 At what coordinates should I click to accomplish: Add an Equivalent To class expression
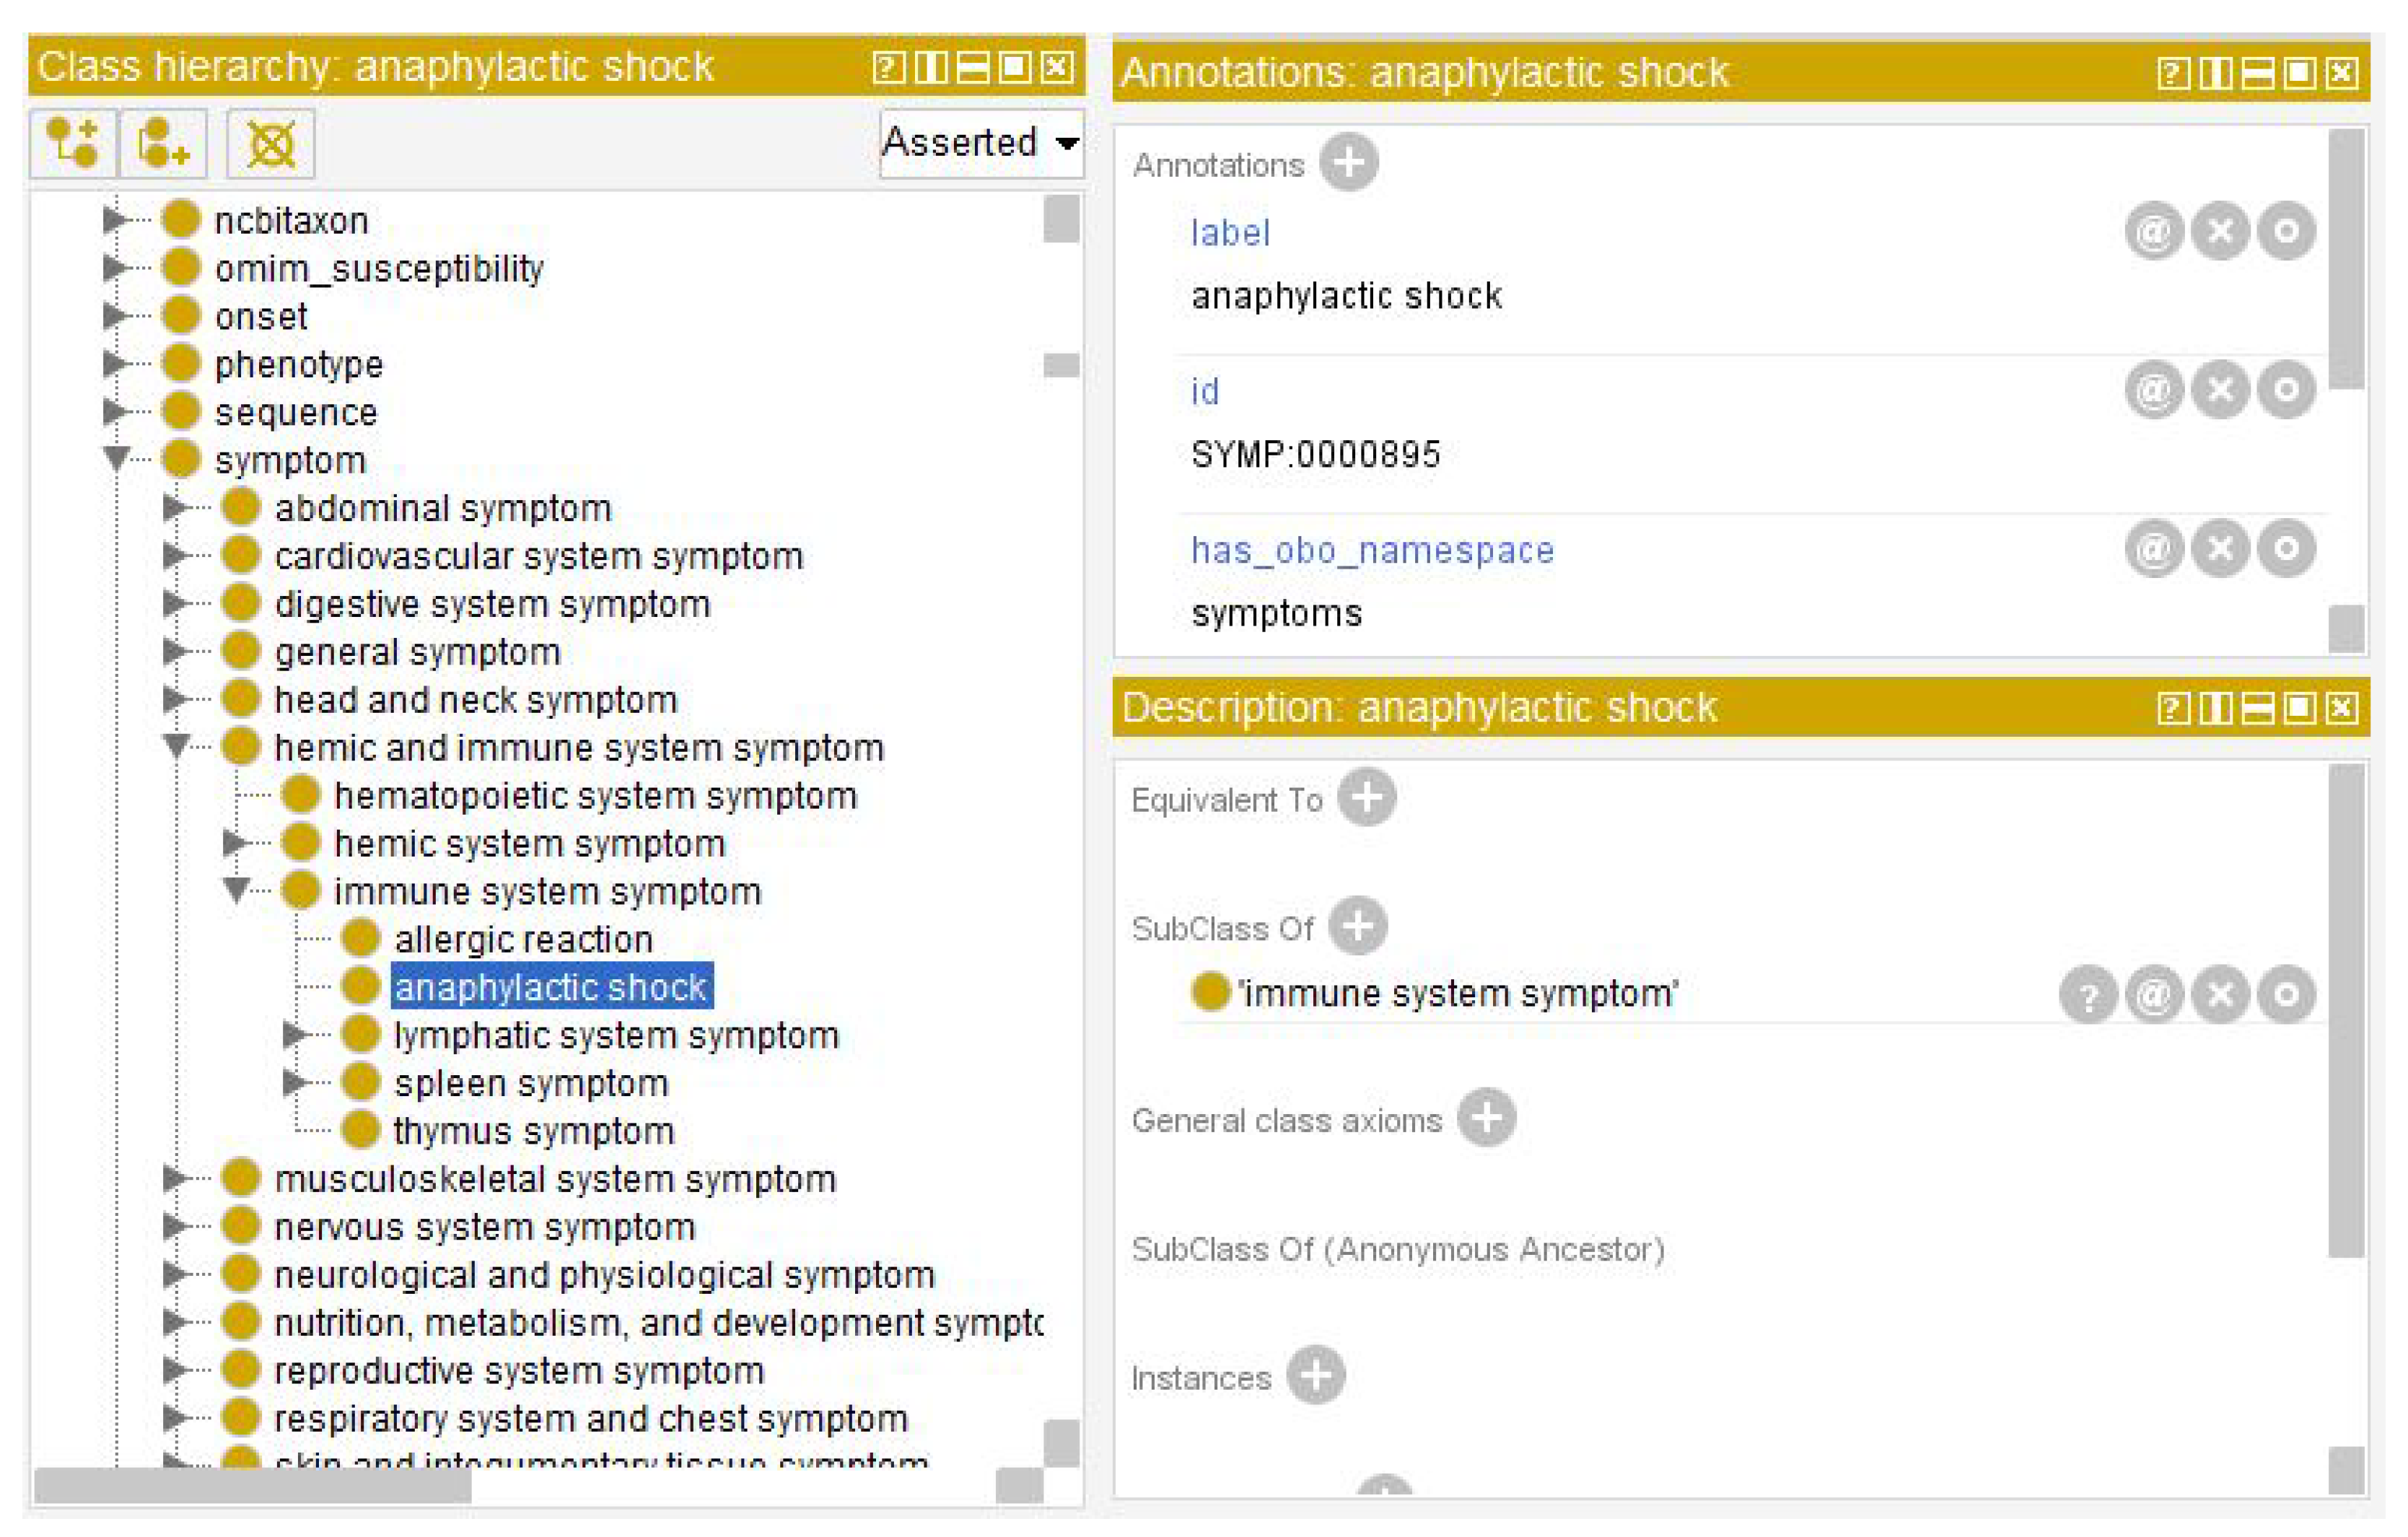[x=1367, y=798]
